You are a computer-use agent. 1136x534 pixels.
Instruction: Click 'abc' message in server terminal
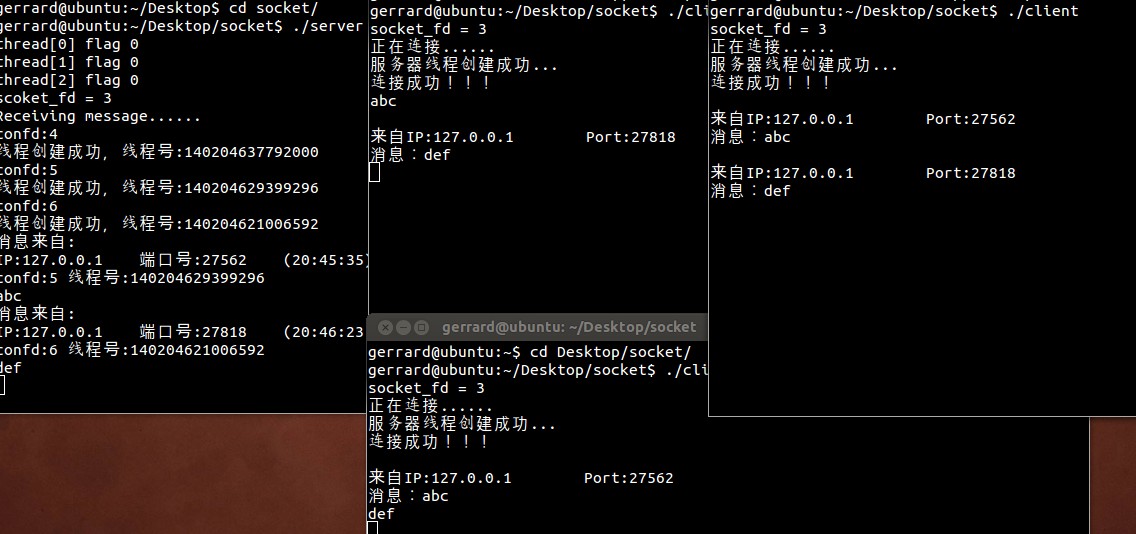11,296
